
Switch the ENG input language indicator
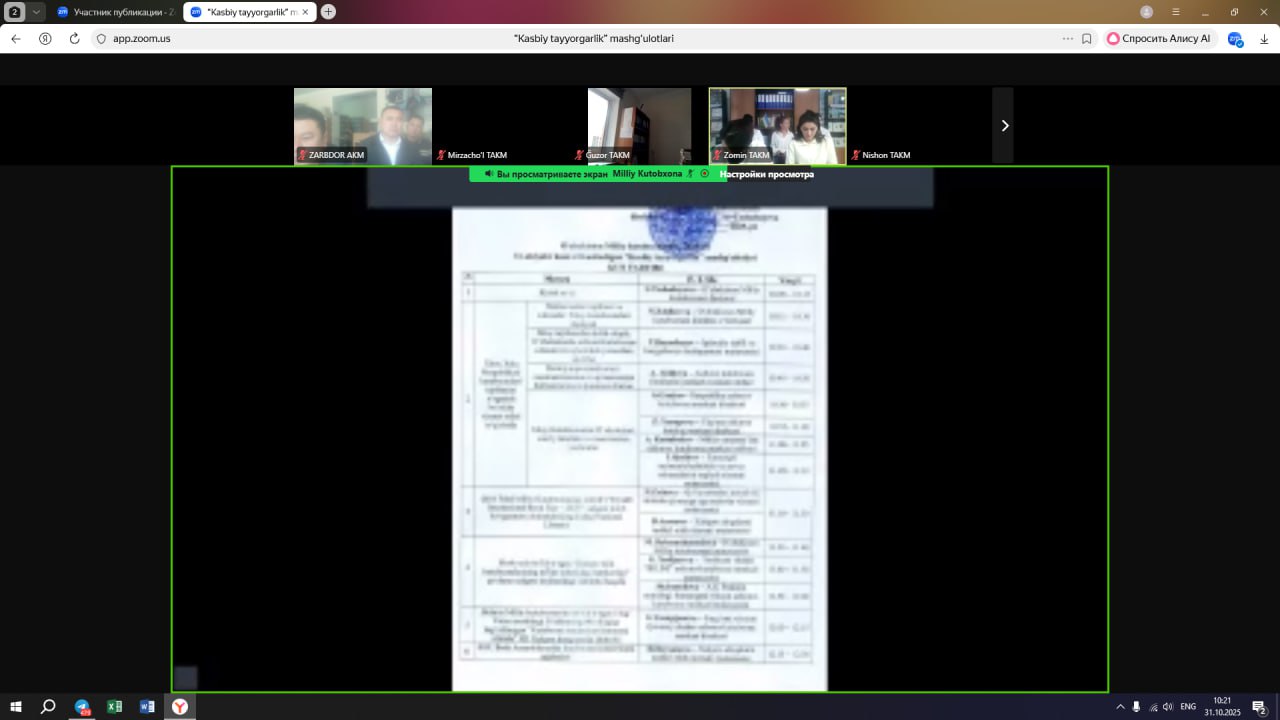pyautogui.click(x=1188, y=707)
